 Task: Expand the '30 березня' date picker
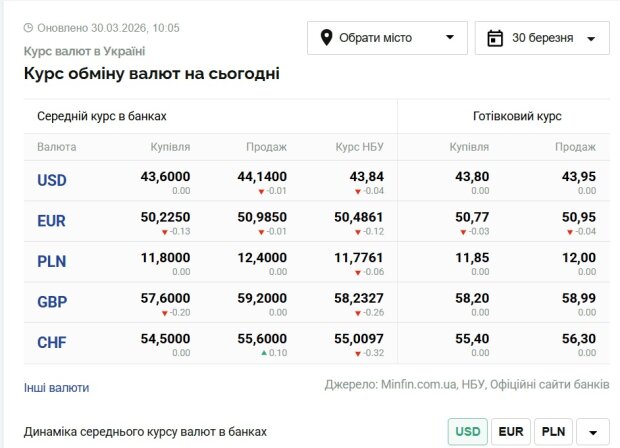pyautogui.click(x=546, y=38)
